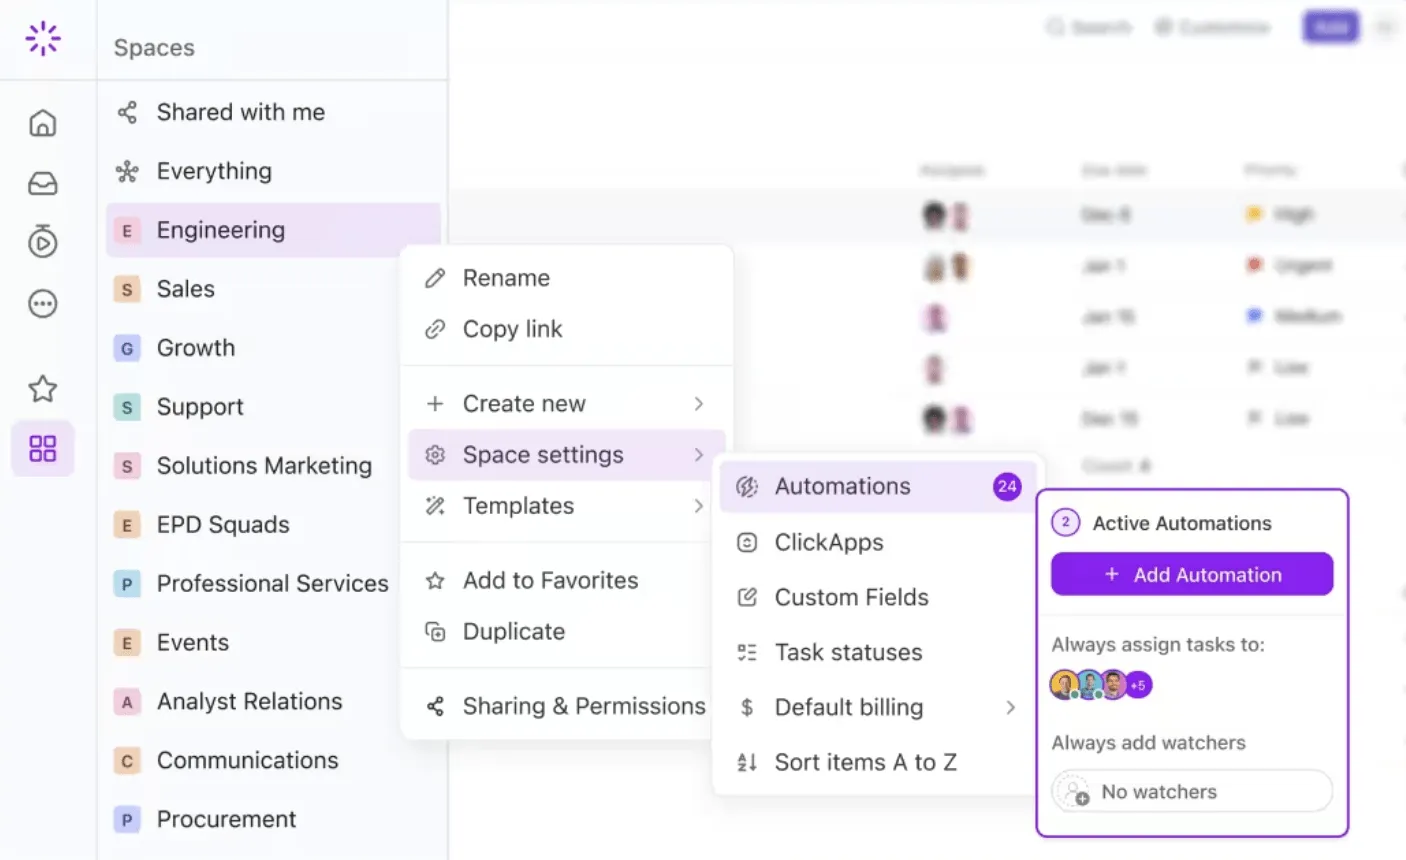This screenshot has width=1406, height=860.
Task: Expand the Space settings submenu arrow
Action: [699, 455]
